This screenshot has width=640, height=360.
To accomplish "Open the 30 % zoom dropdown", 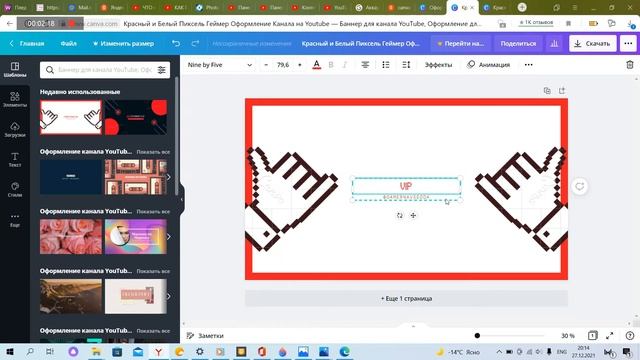I will pyautogui.click(x=568, y=336).
